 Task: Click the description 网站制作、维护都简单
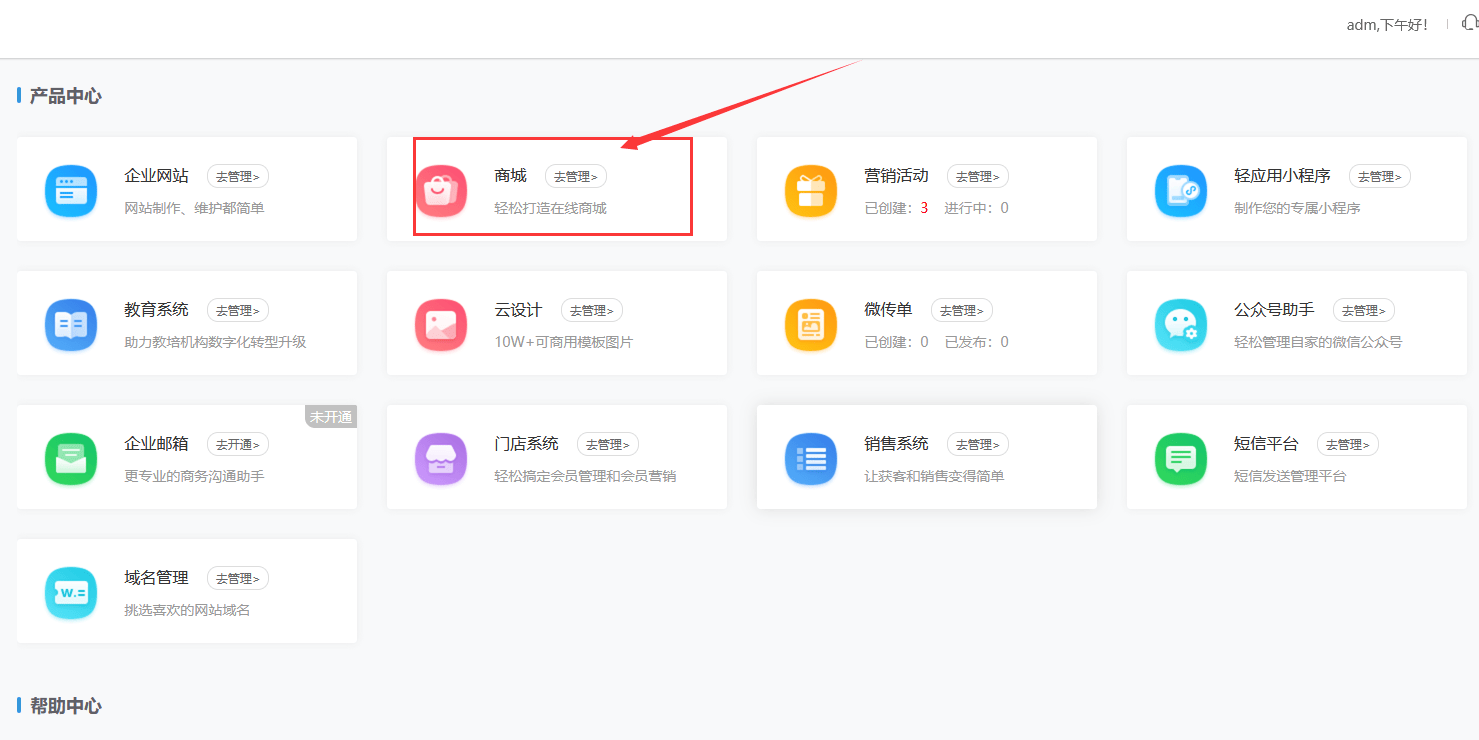pyautogui.click(x=194, y=208)
